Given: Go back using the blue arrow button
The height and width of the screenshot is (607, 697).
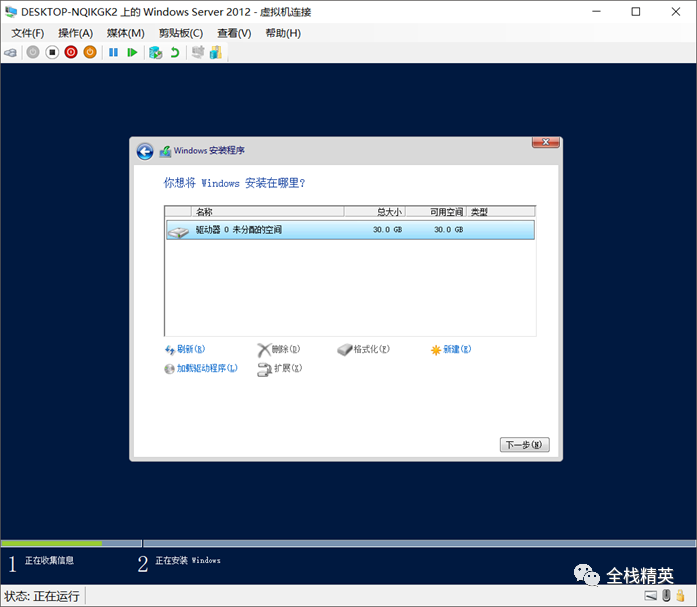Looking at the screenshot, I should (145, 152).
